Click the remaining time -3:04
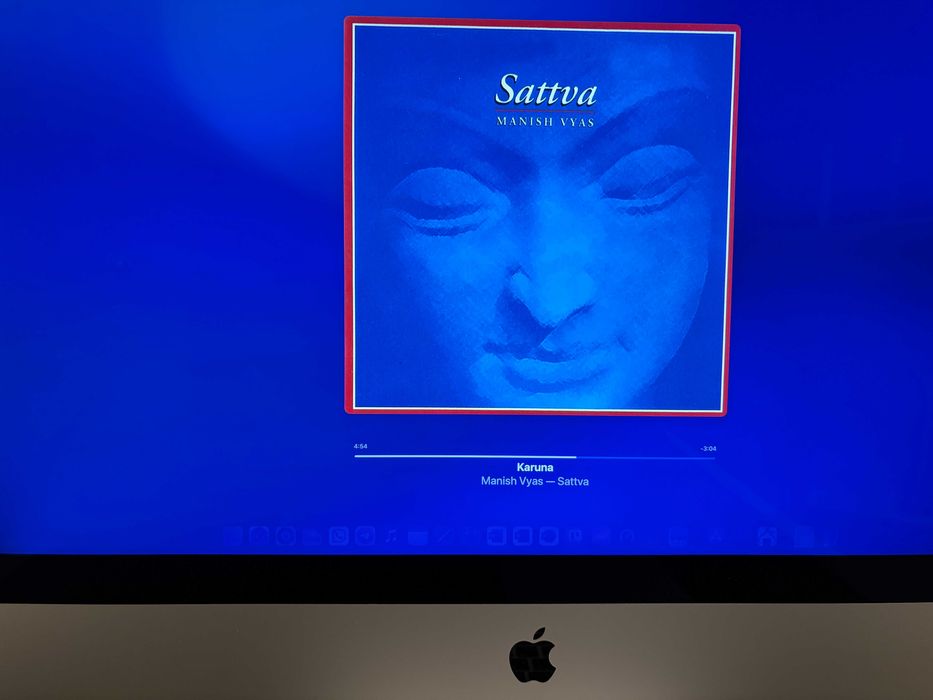This screenshot has width=933, height=700. [x=708, y=448]
